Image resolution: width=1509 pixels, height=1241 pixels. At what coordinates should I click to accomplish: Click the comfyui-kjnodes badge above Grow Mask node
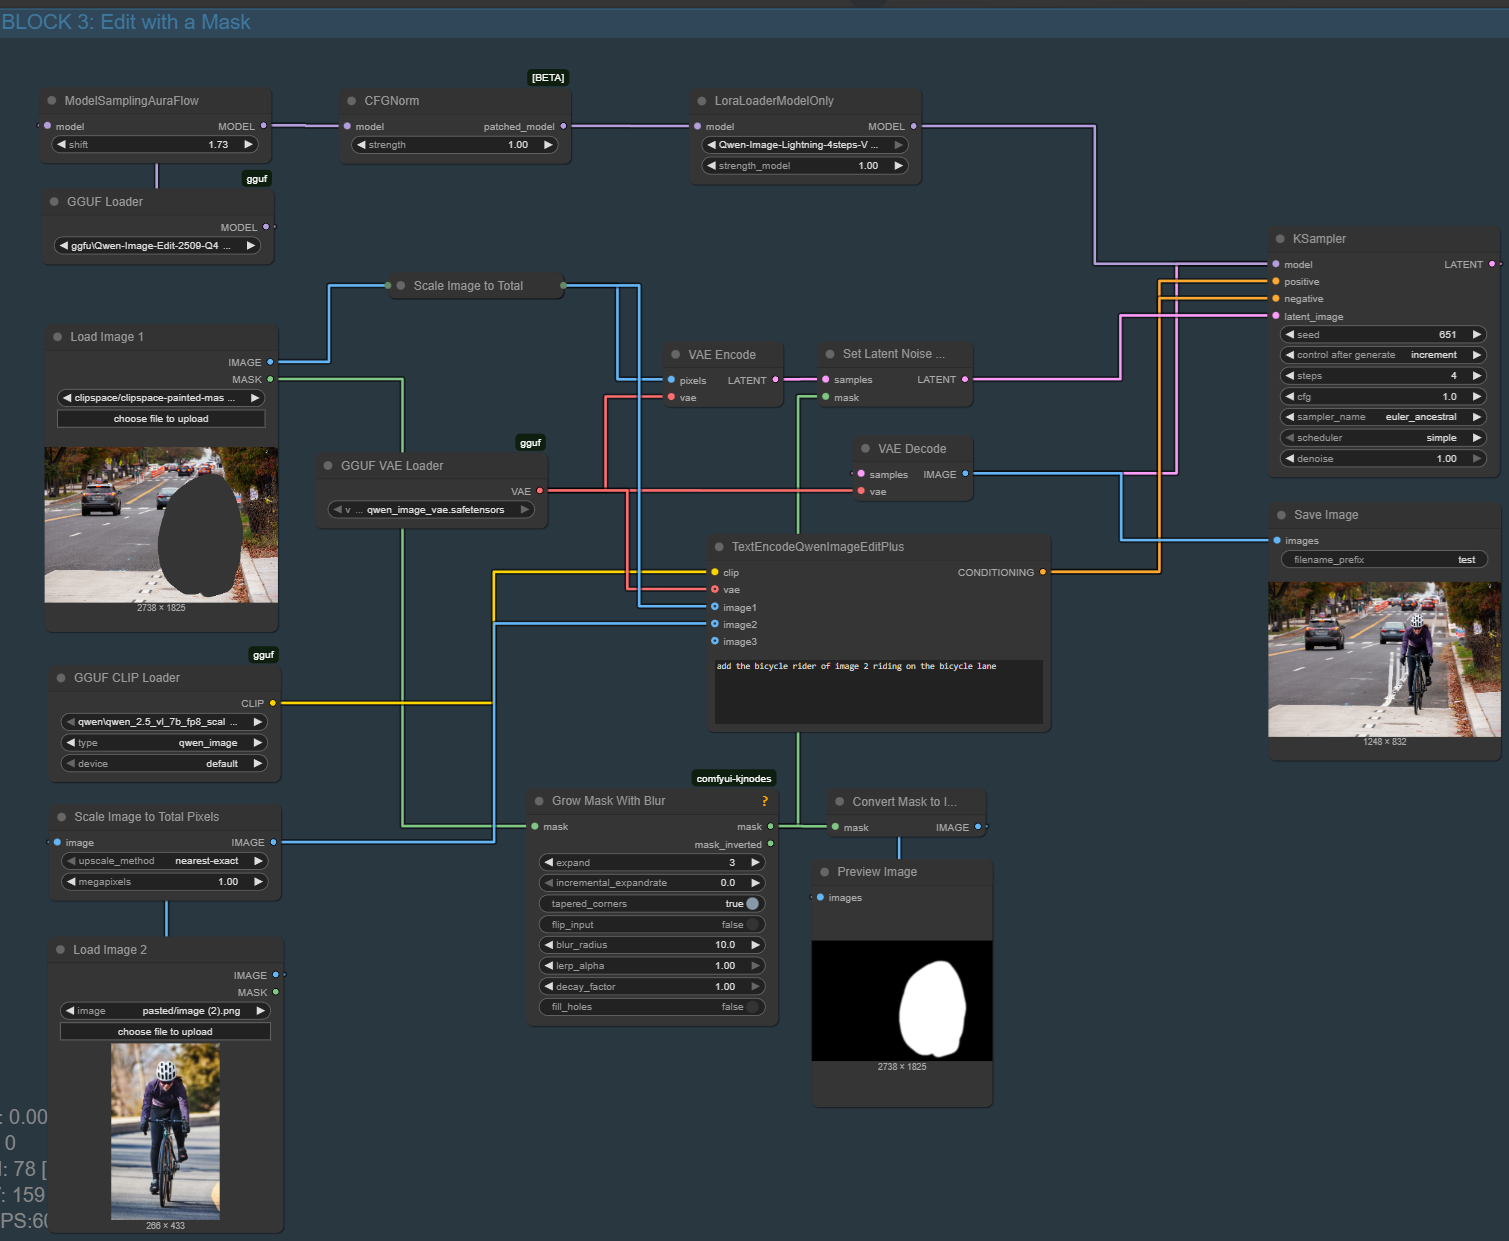coord(733,779)
